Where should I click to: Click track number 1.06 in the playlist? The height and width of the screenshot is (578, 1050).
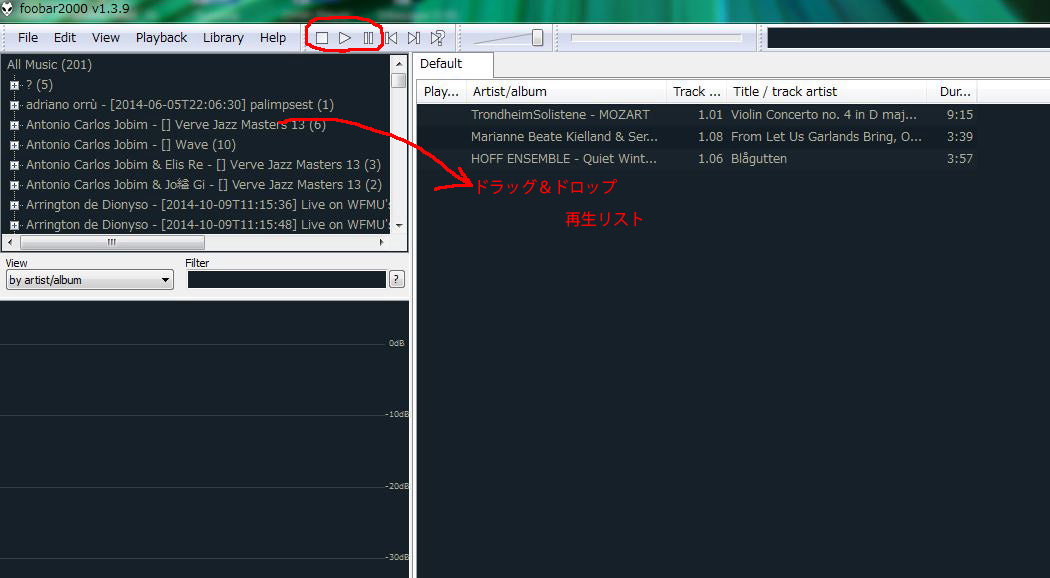(x=710, y=159)
